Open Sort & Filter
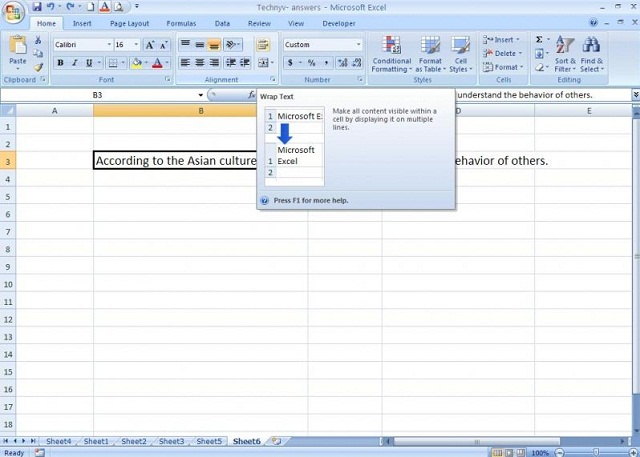This screenshot has height=457, width=640. point(565,54)
